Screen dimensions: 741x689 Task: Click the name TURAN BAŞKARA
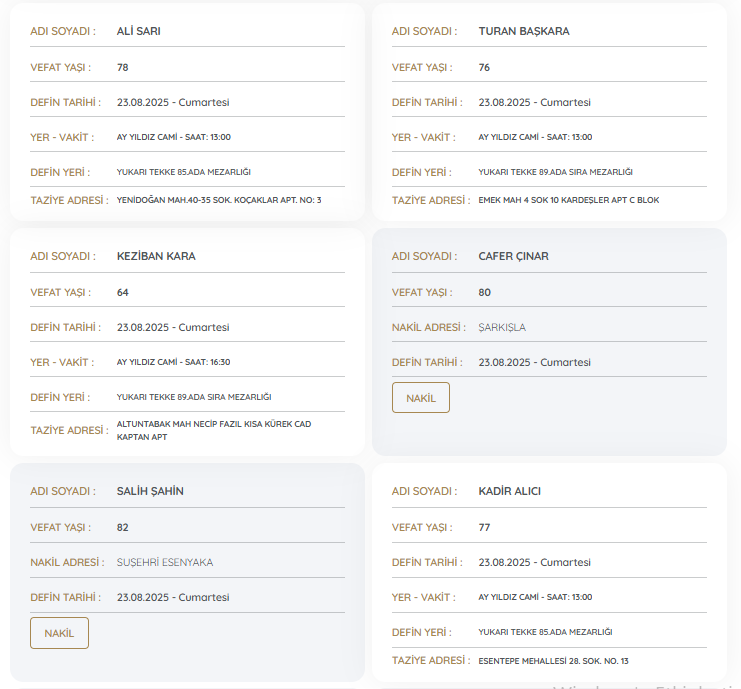pyautogui.click(x=523, y=31)
